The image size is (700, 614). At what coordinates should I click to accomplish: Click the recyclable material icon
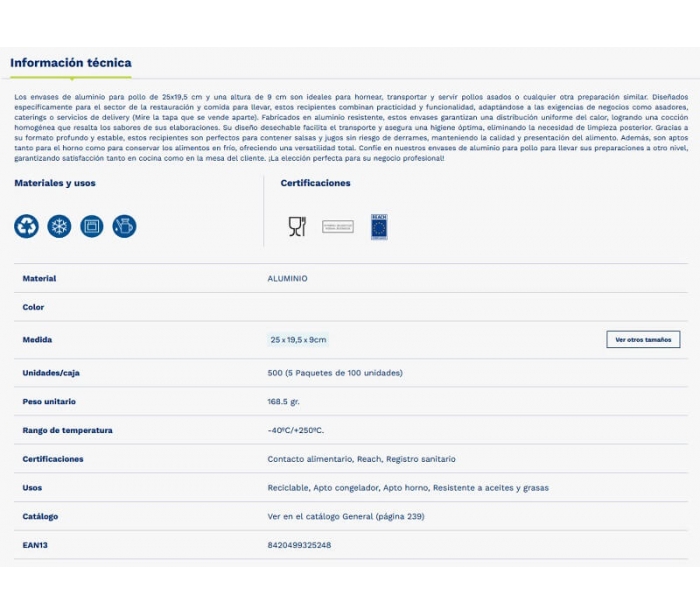click(x=26, y=226)
